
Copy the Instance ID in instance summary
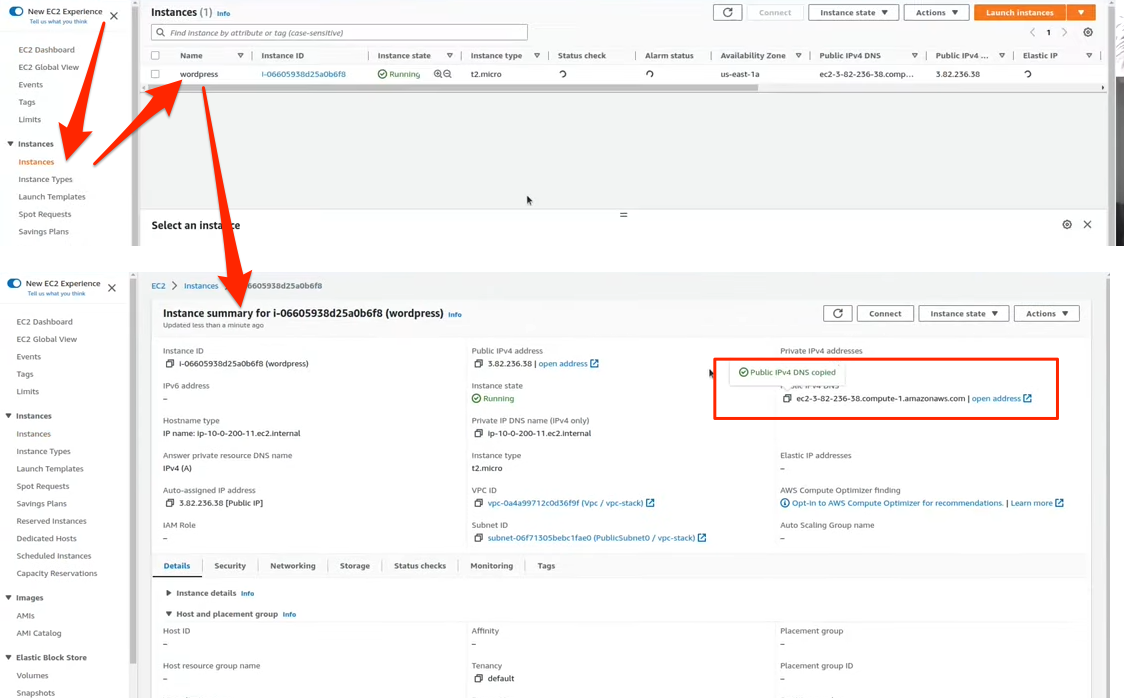[168, 364]
